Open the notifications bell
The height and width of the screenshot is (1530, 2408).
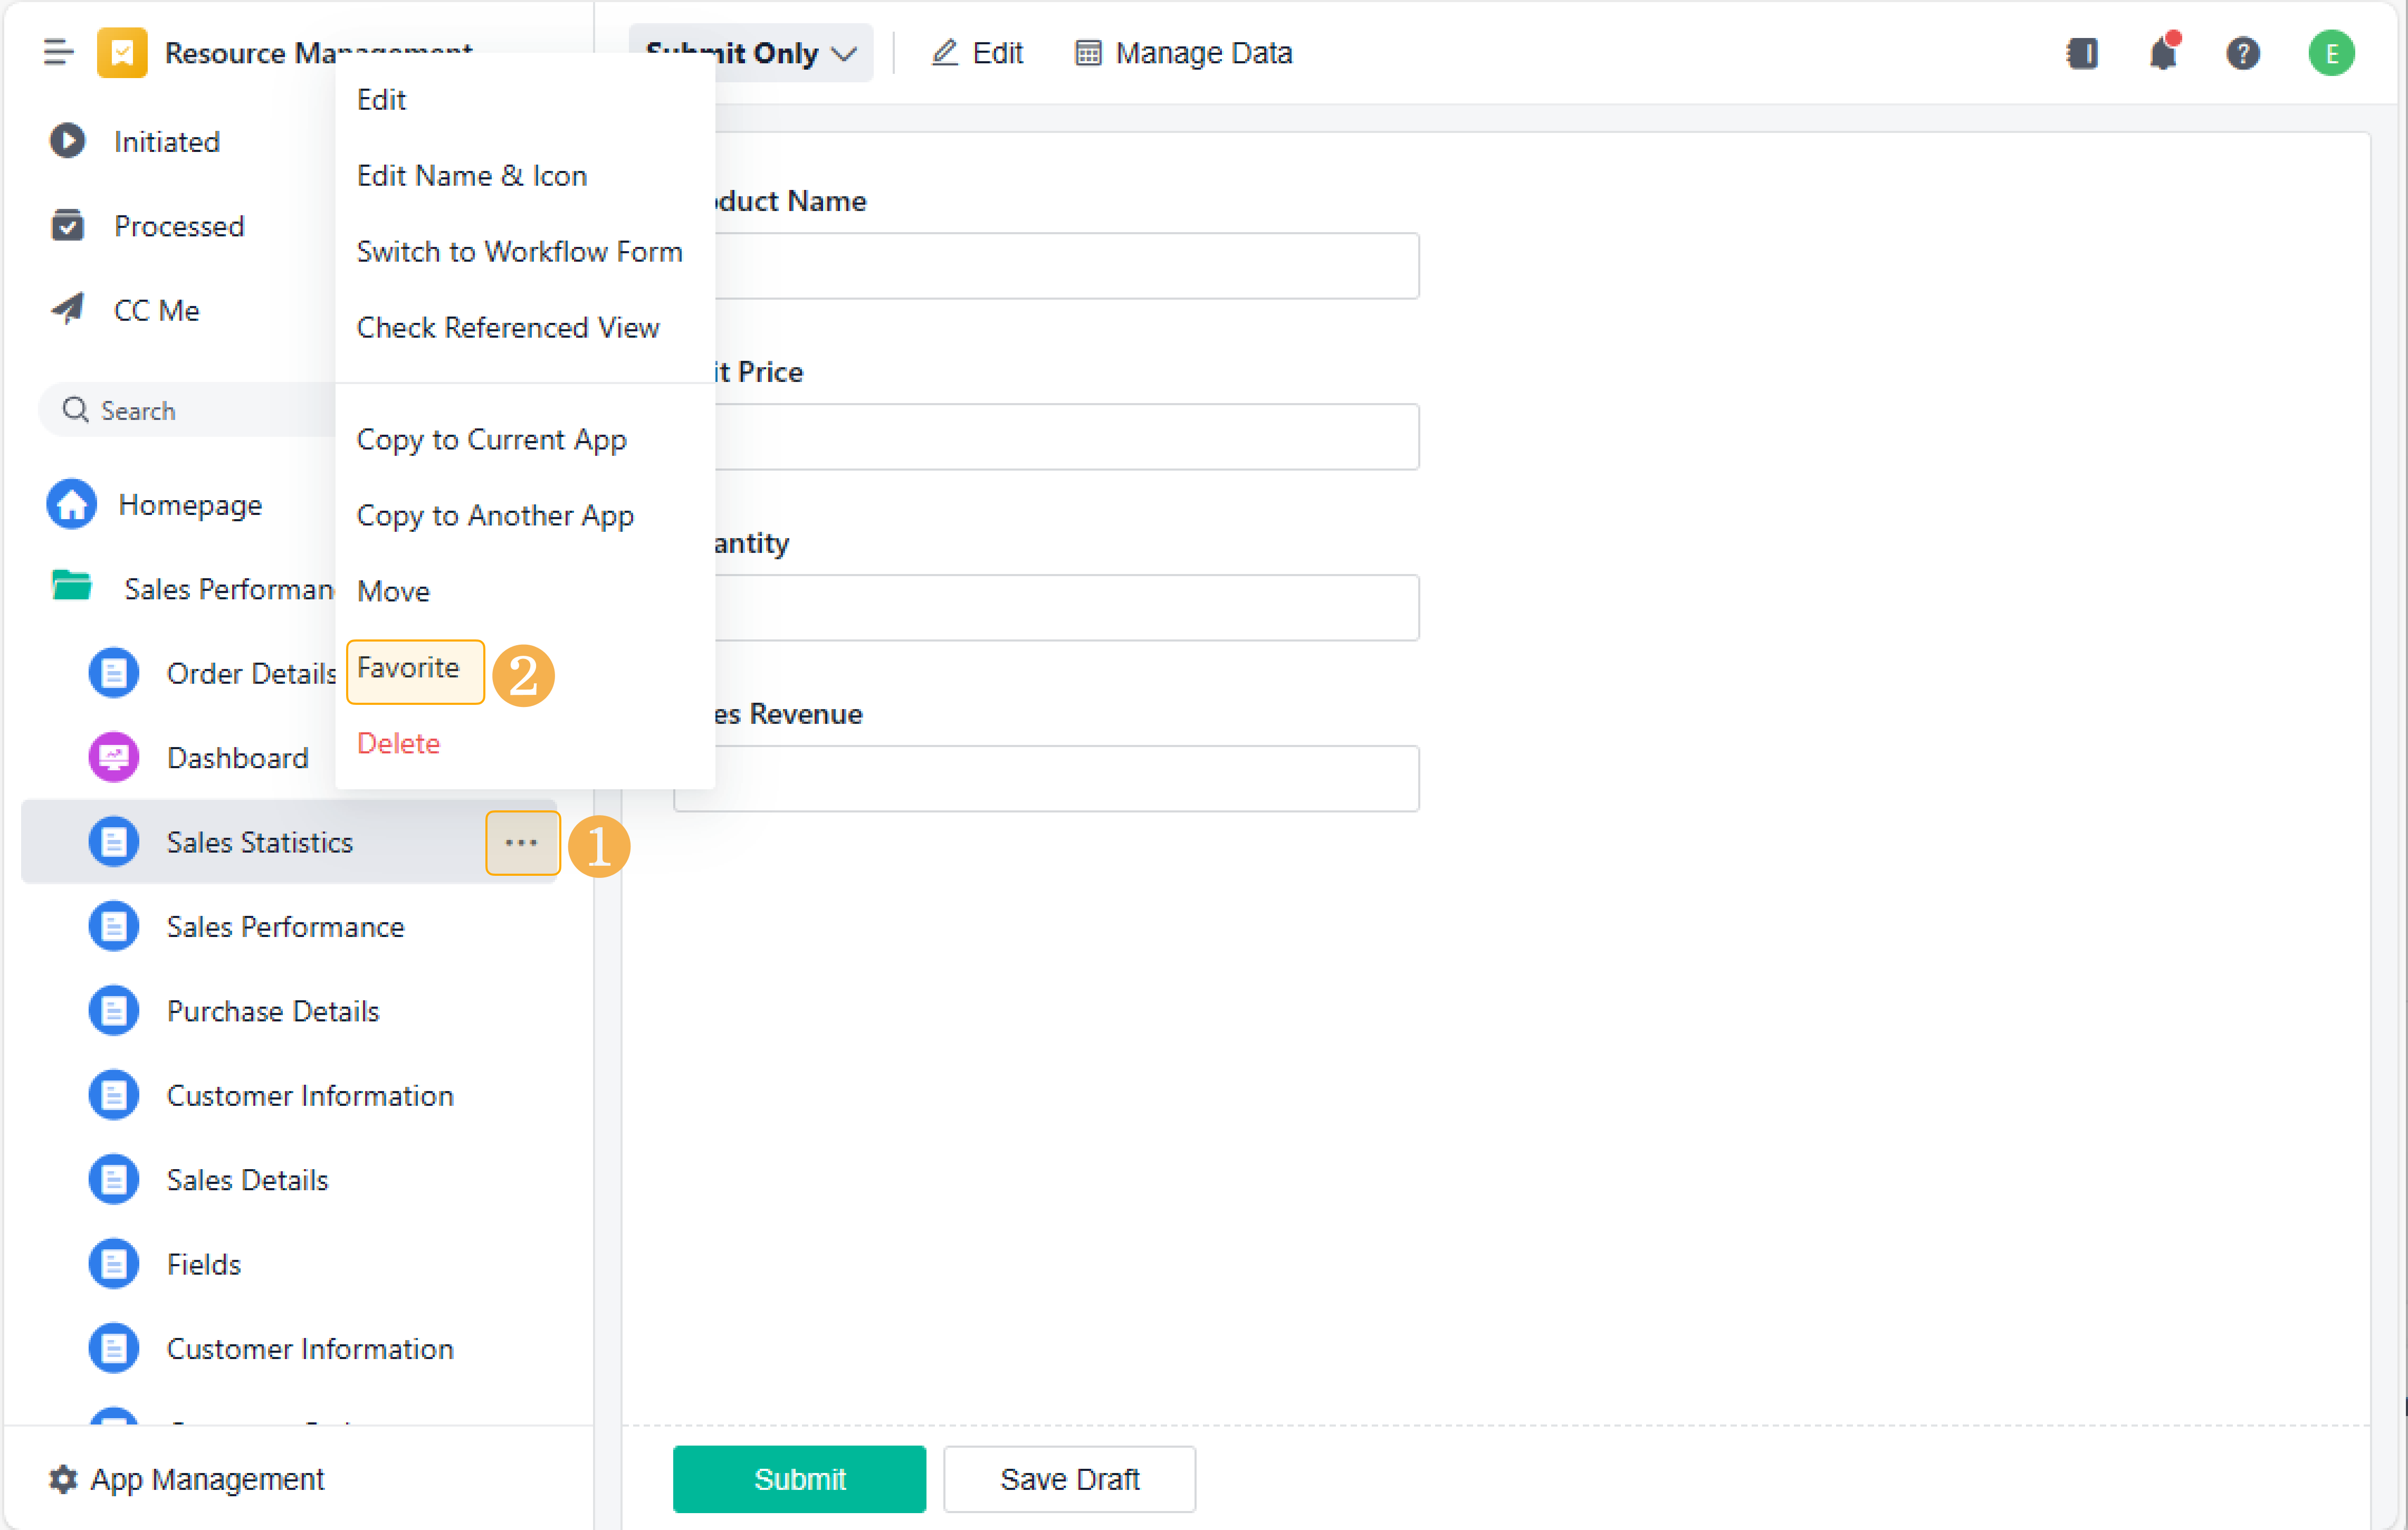pyautogui.click(x=2162, y=53)
